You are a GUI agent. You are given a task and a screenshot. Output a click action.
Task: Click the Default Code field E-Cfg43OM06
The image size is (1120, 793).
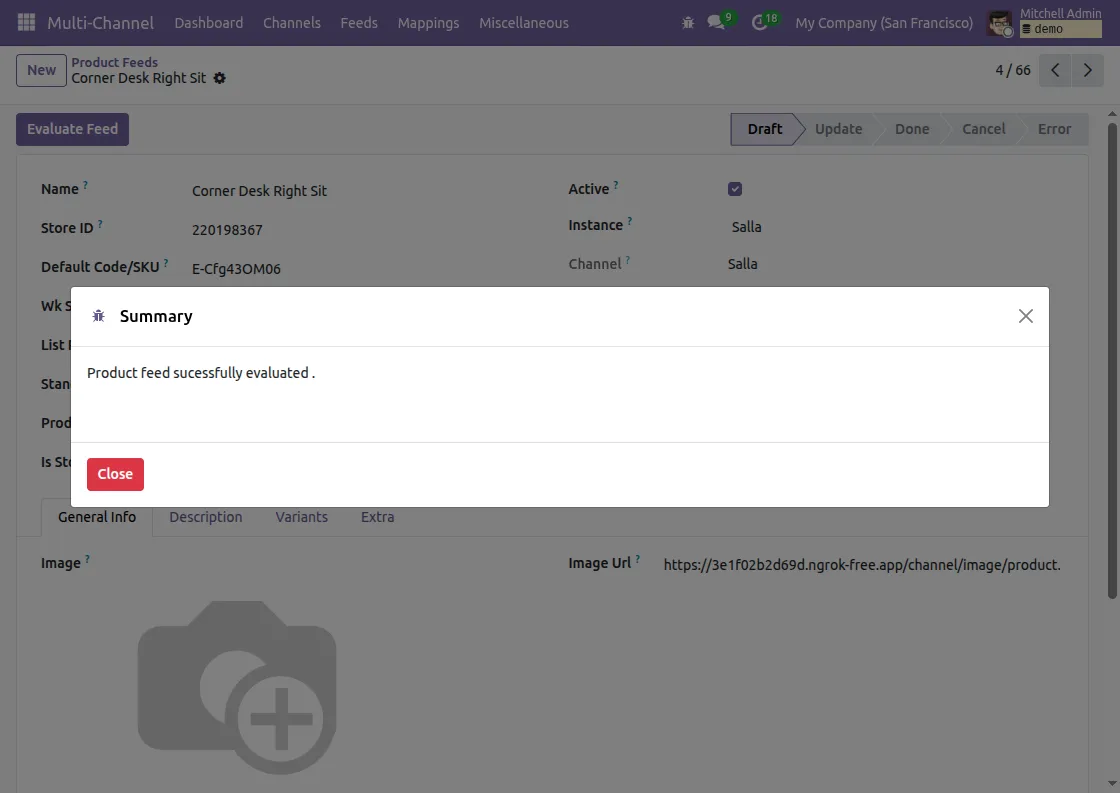tap(236, 269)
